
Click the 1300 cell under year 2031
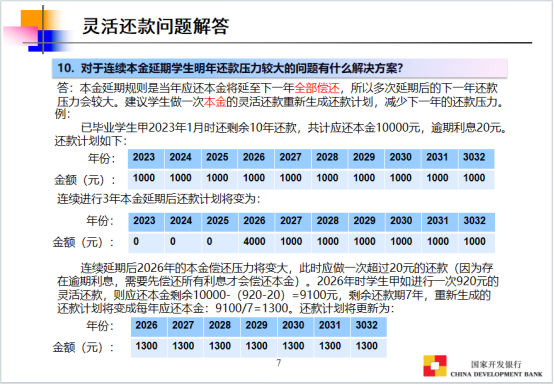(x=332, y=347)
